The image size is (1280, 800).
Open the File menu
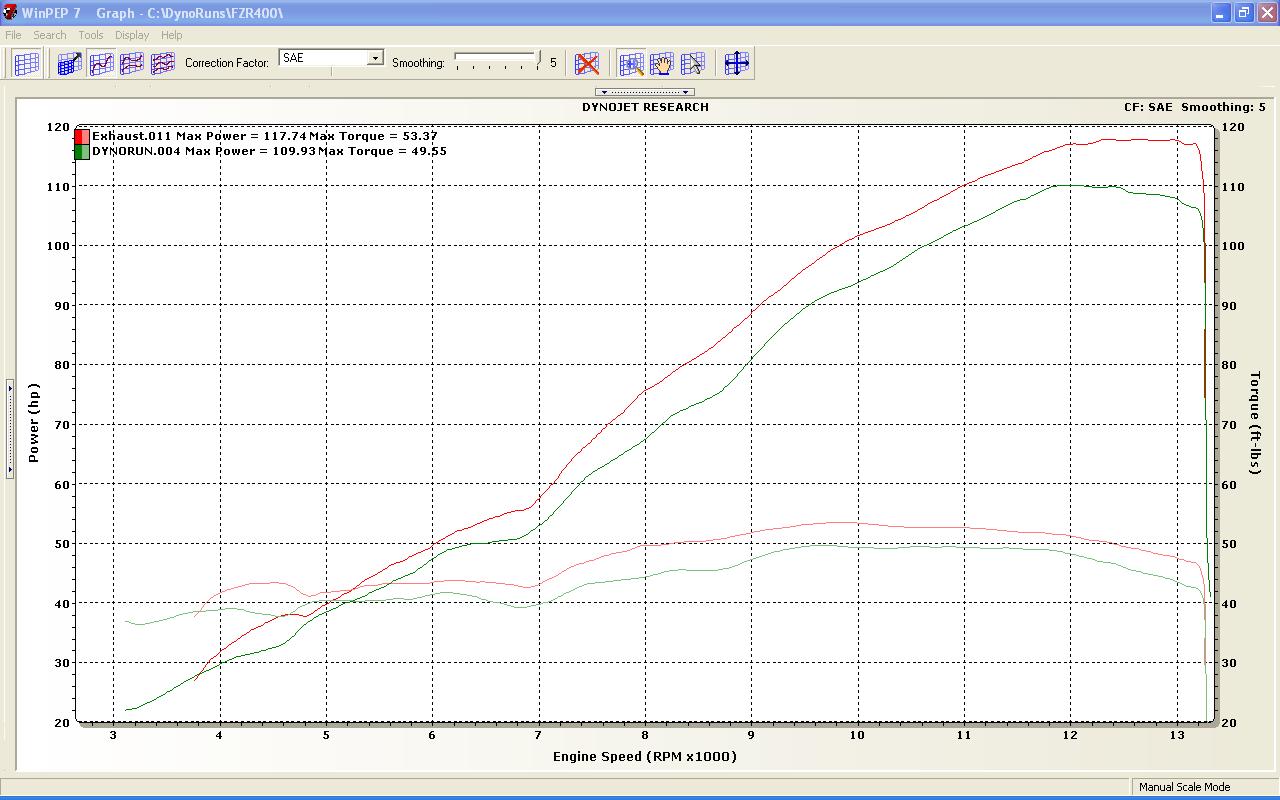click(x=13, y=35)
